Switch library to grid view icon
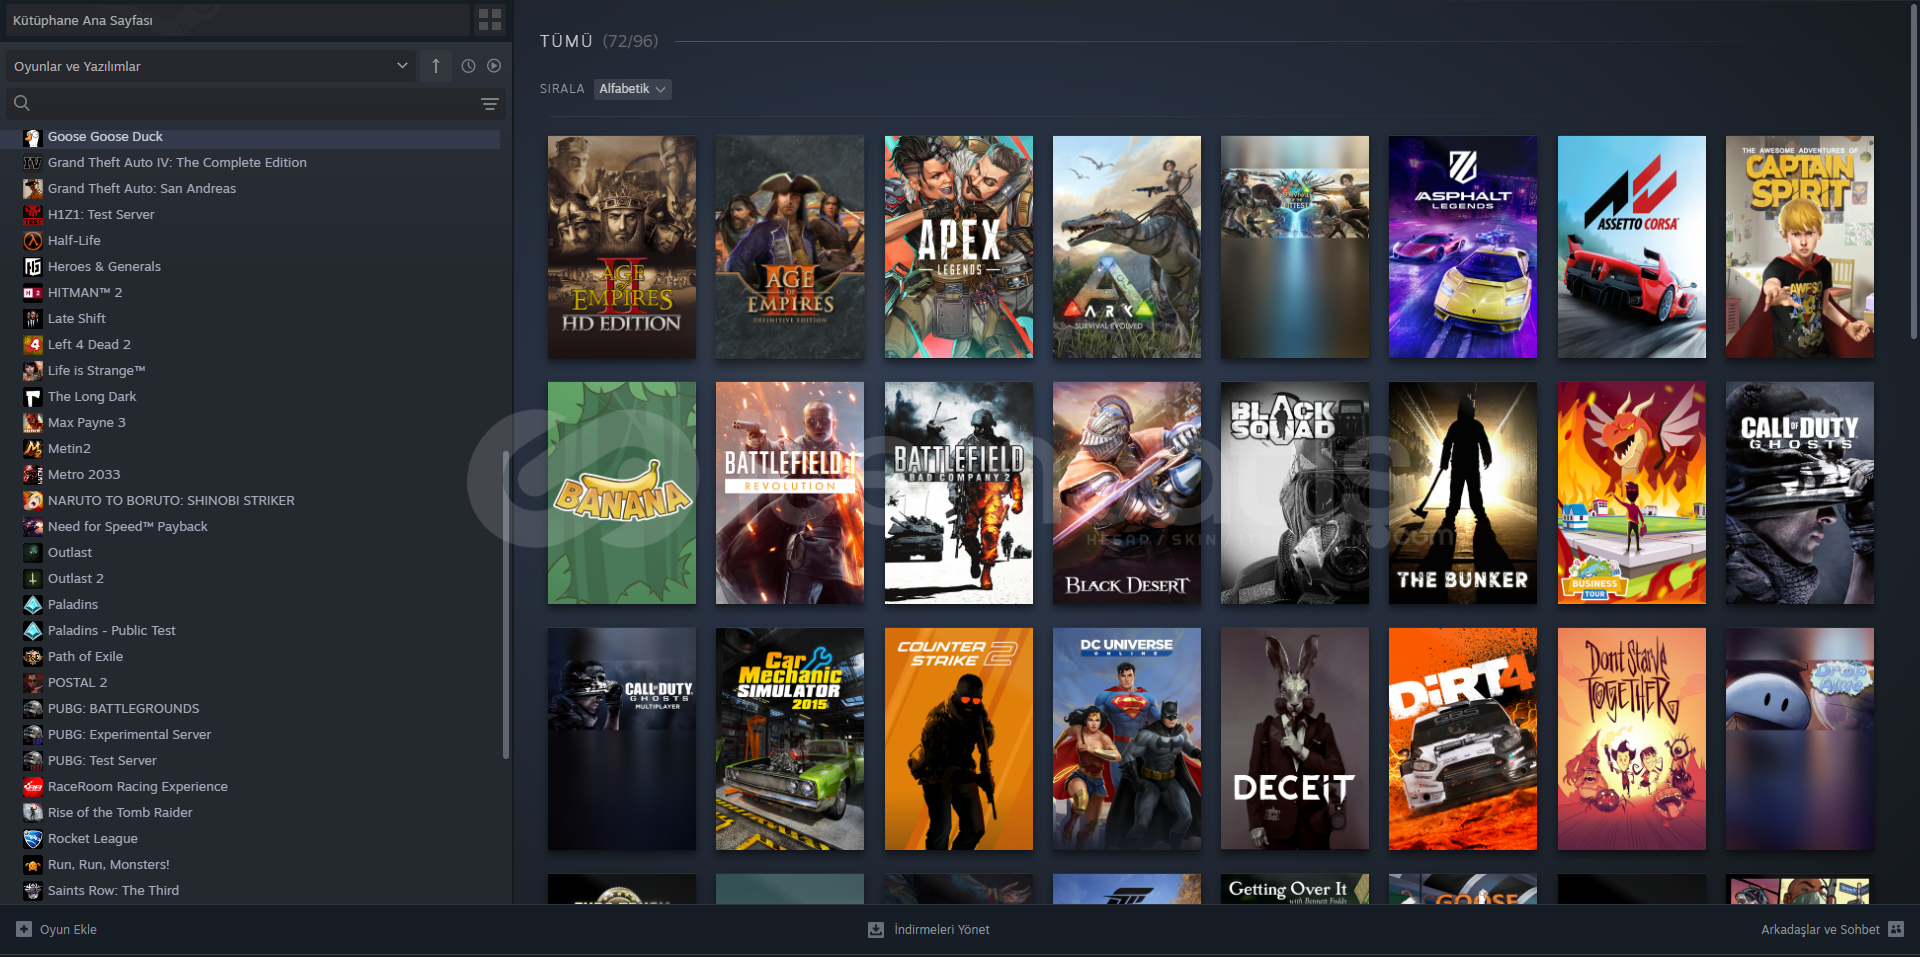Viewport: 1920px width, 957px height. 490,20
